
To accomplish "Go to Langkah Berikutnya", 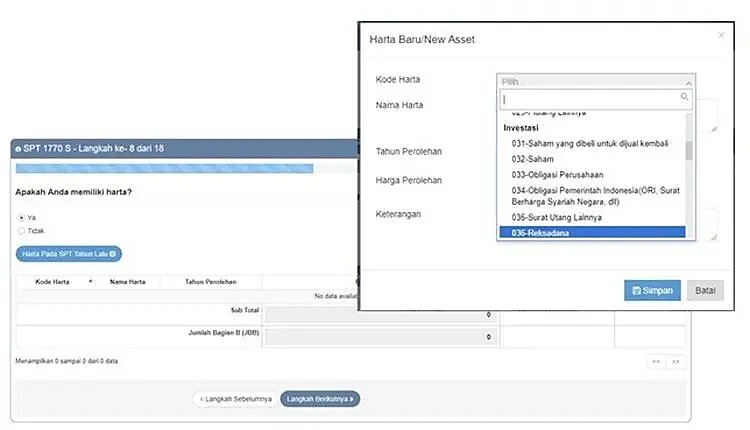I will pos(320,399).
